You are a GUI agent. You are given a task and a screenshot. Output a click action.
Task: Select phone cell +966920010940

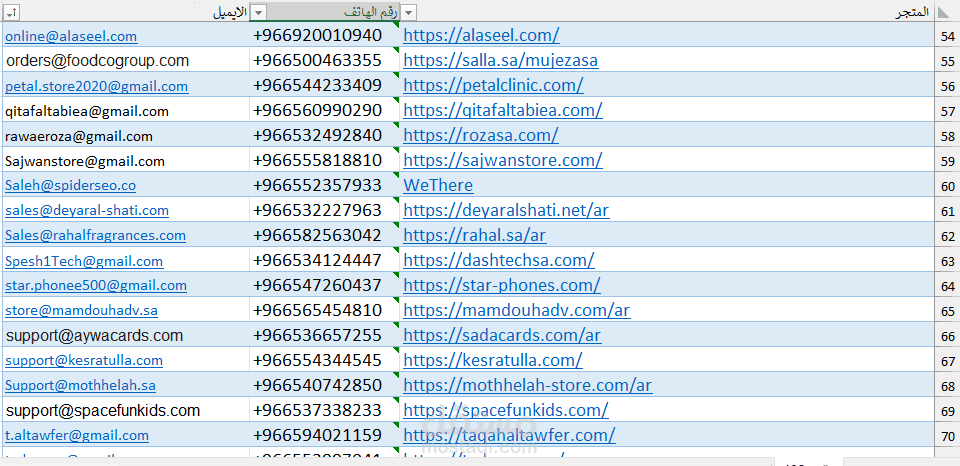[324, 36]
